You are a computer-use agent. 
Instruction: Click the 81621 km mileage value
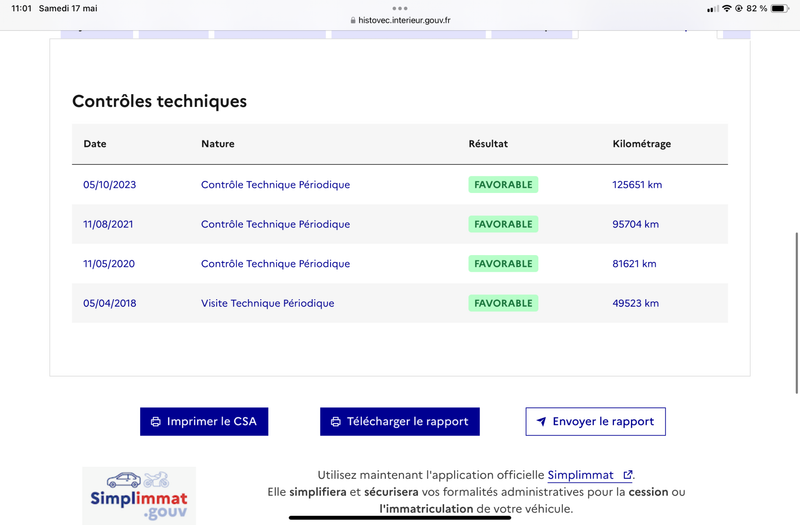point(634,264)
